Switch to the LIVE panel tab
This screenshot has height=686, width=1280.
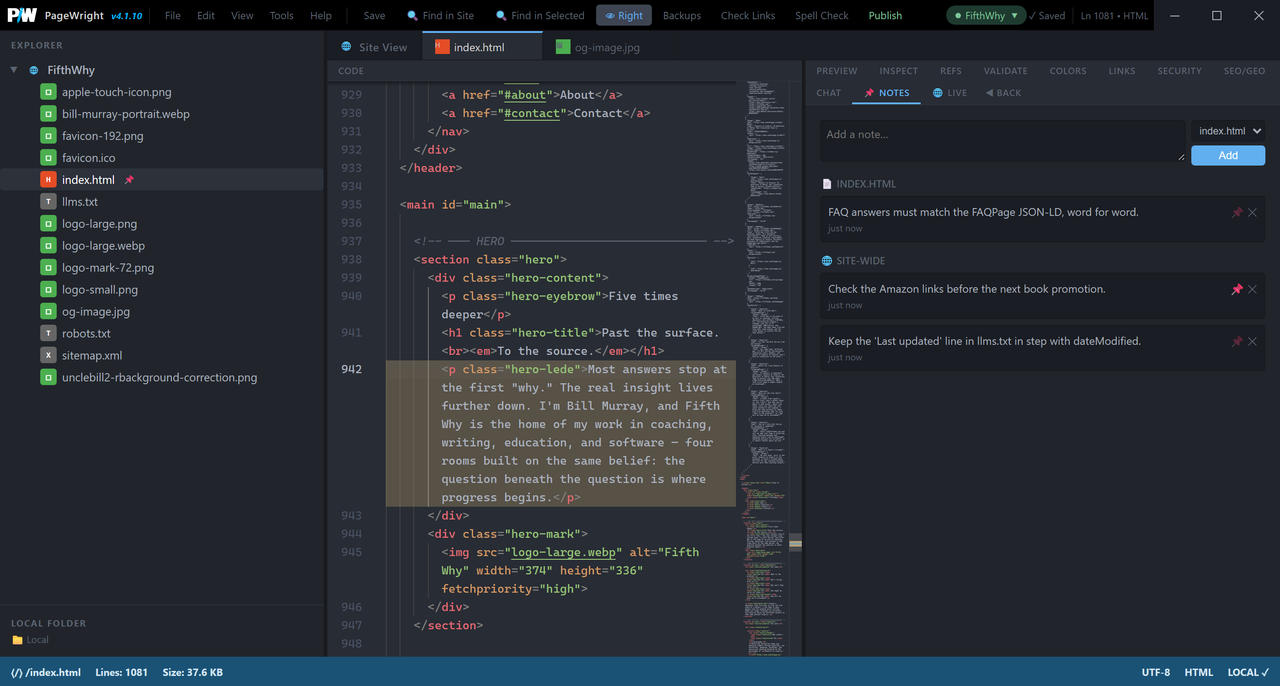[x=950, y=93]
